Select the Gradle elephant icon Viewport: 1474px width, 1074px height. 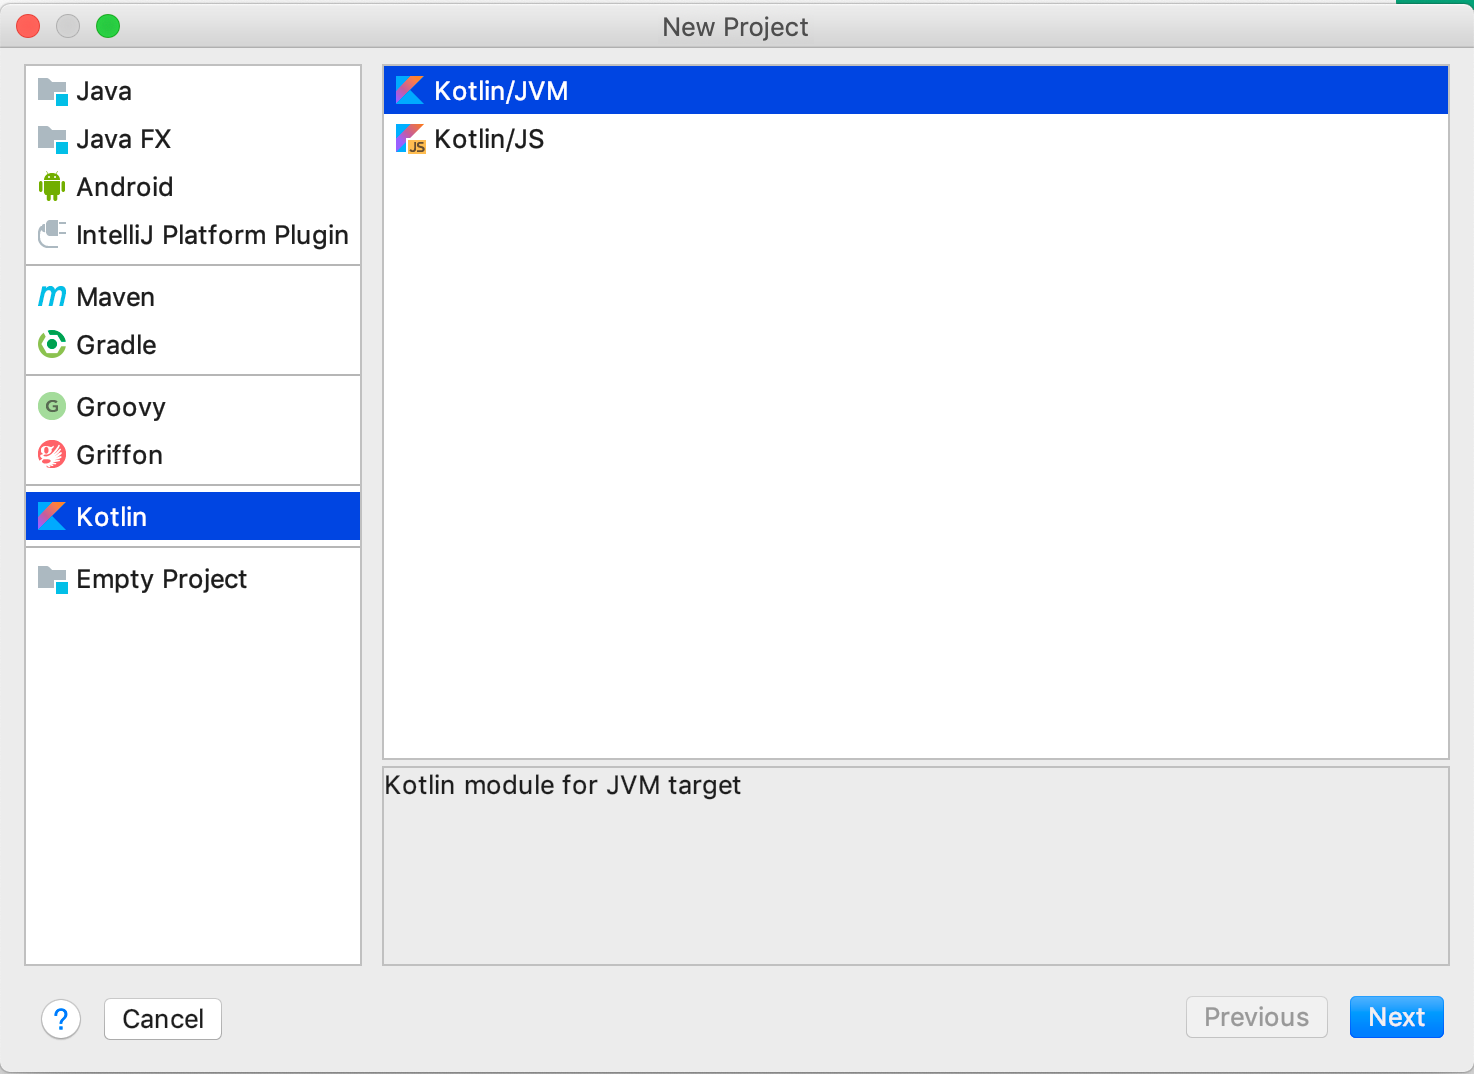point(51,344)
